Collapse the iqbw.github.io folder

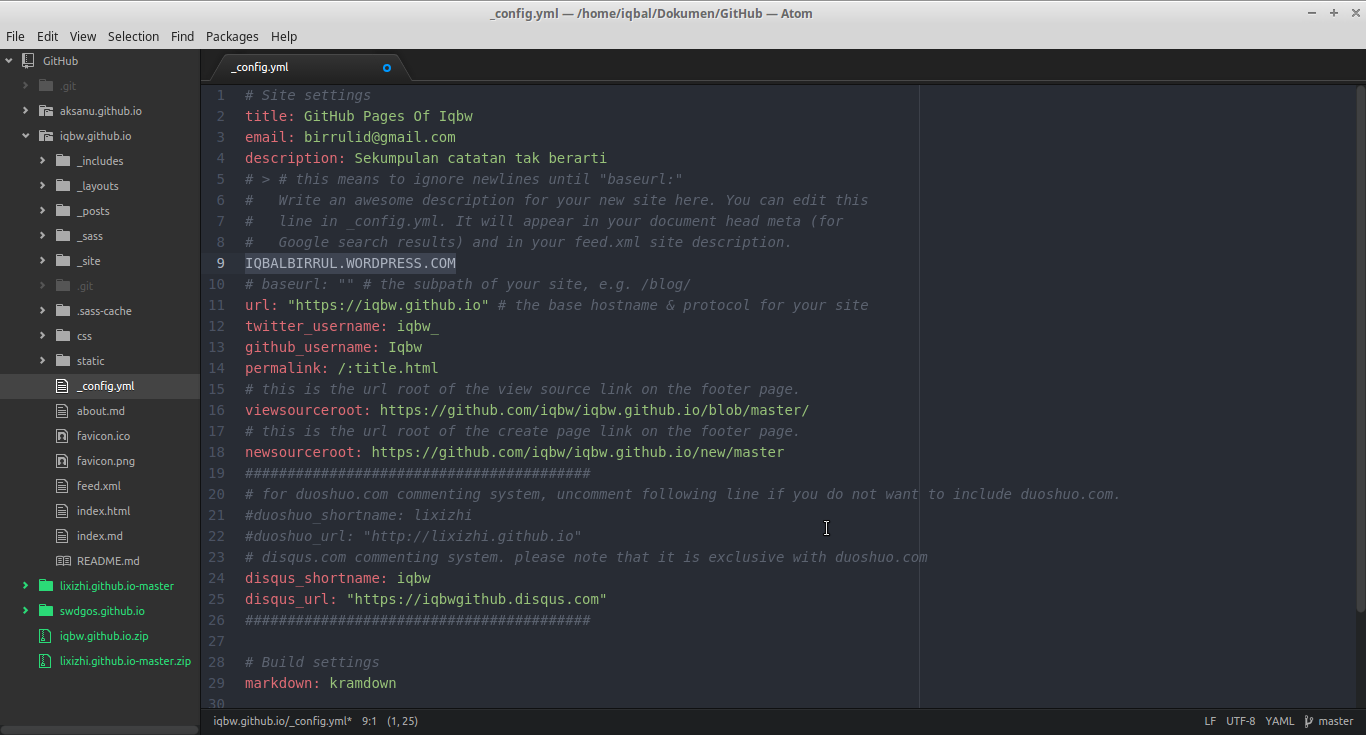click(25, 136)
